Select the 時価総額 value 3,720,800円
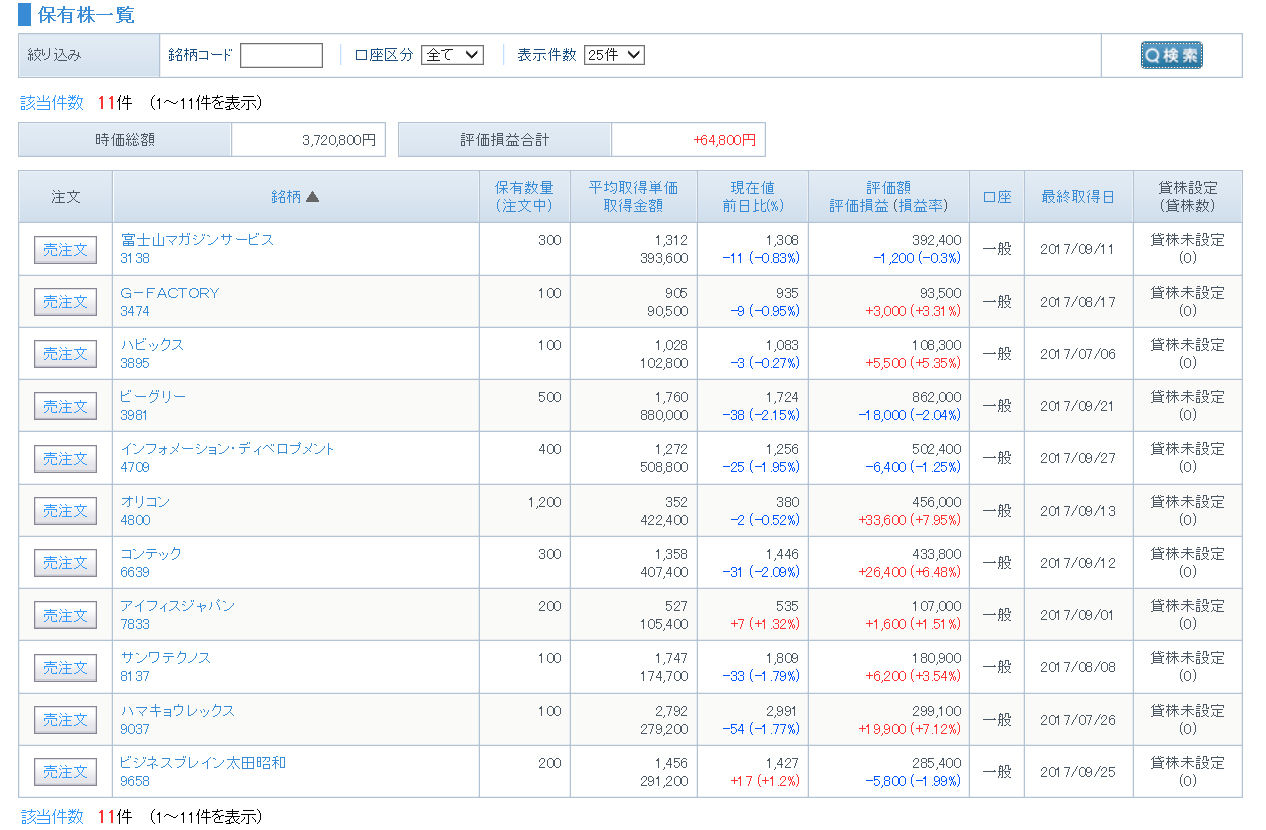 point(339,141)
